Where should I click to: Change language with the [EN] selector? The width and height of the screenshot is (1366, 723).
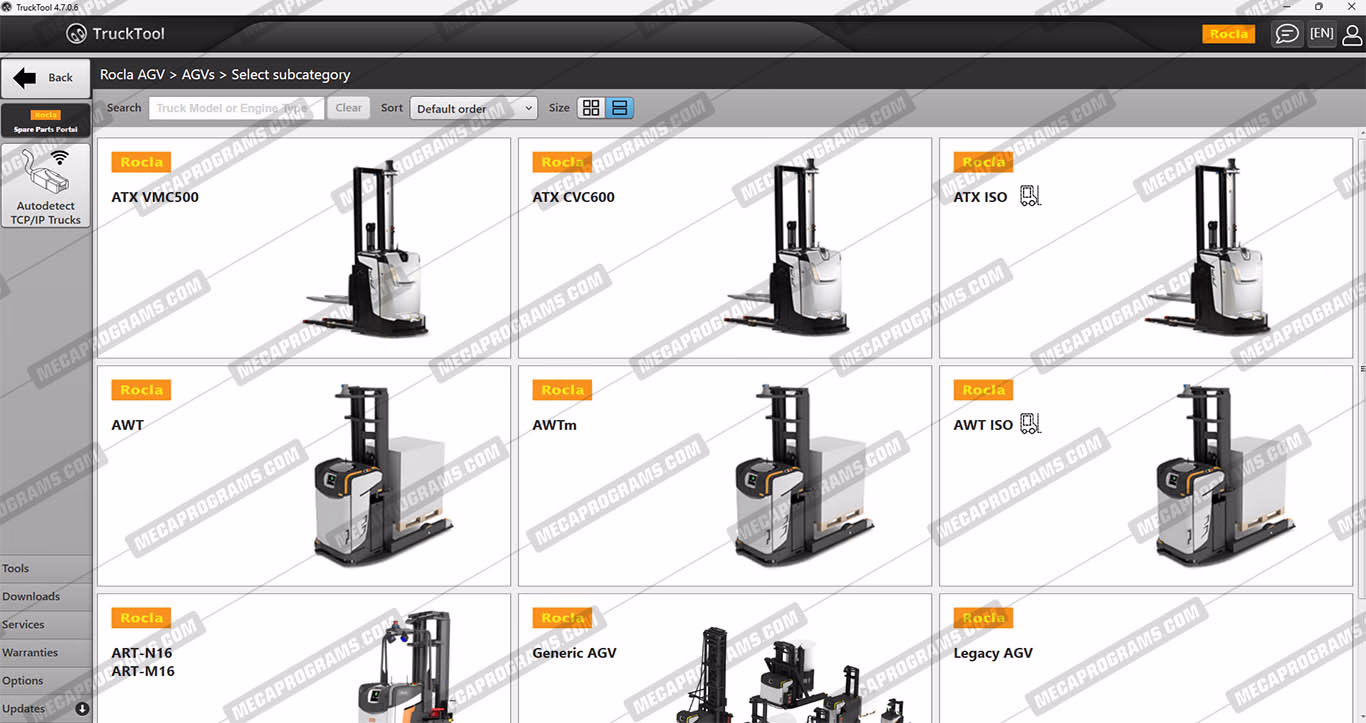pos(1322,33)
